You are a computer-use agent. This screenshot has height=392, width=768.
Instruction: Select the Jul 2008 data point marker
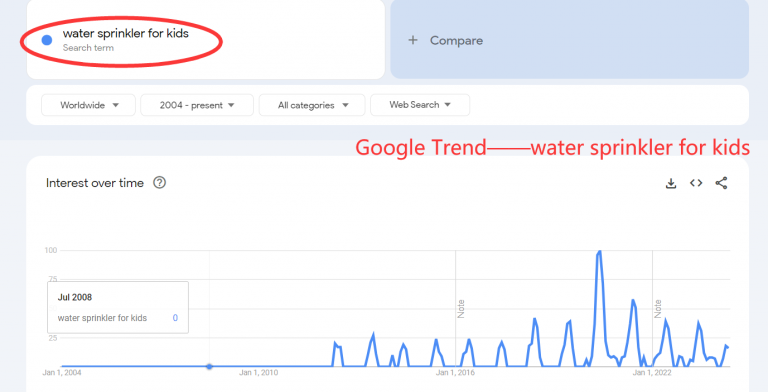[209, 367]
